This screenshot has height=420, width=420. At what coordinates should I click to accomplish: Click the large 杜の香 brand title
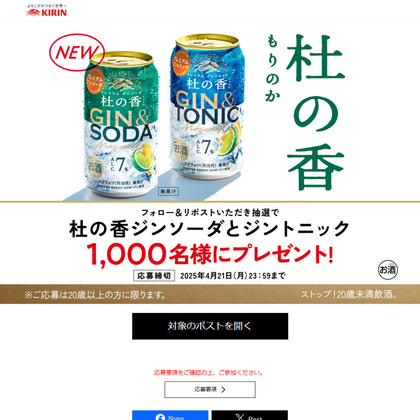click(315, 112)
